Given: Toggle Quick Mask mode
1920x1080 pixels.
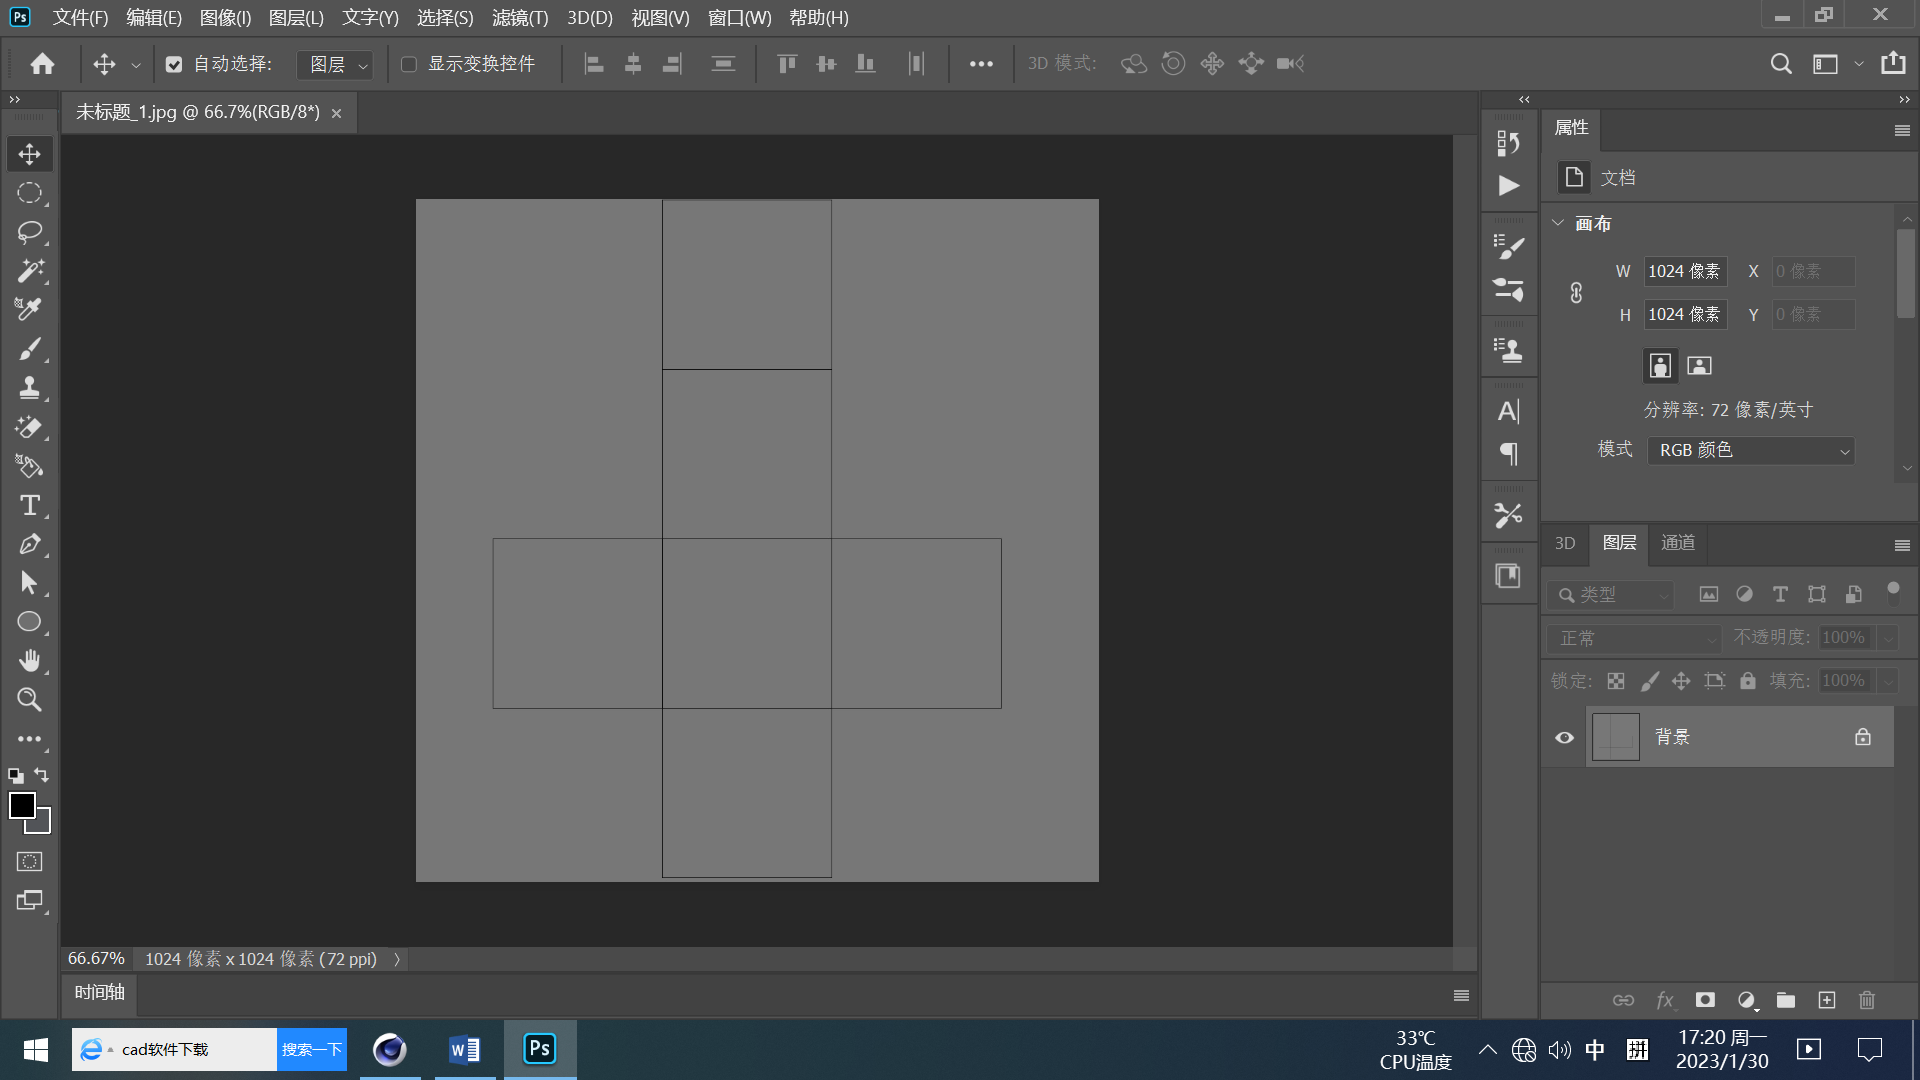Looking at the screenshot, I should pos(29,861).
